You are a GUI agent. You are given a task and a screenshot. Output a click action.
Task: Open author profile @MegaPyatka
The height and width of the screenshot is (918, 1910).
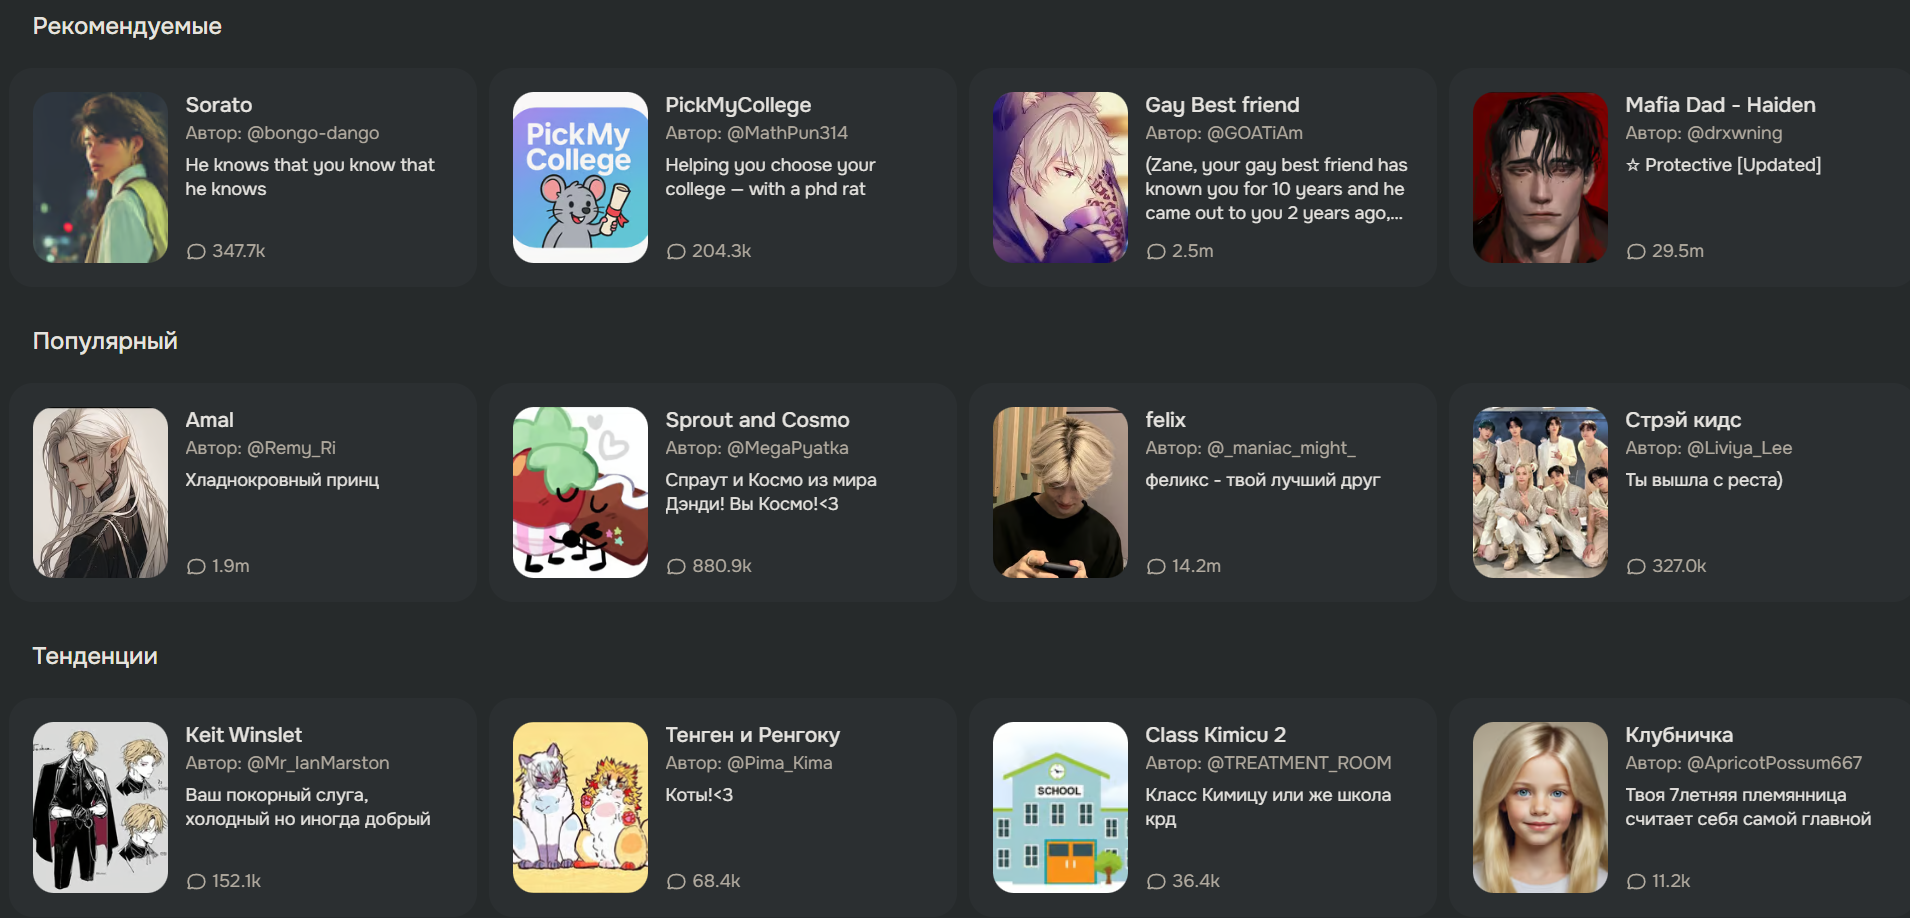tap(788, 448)
